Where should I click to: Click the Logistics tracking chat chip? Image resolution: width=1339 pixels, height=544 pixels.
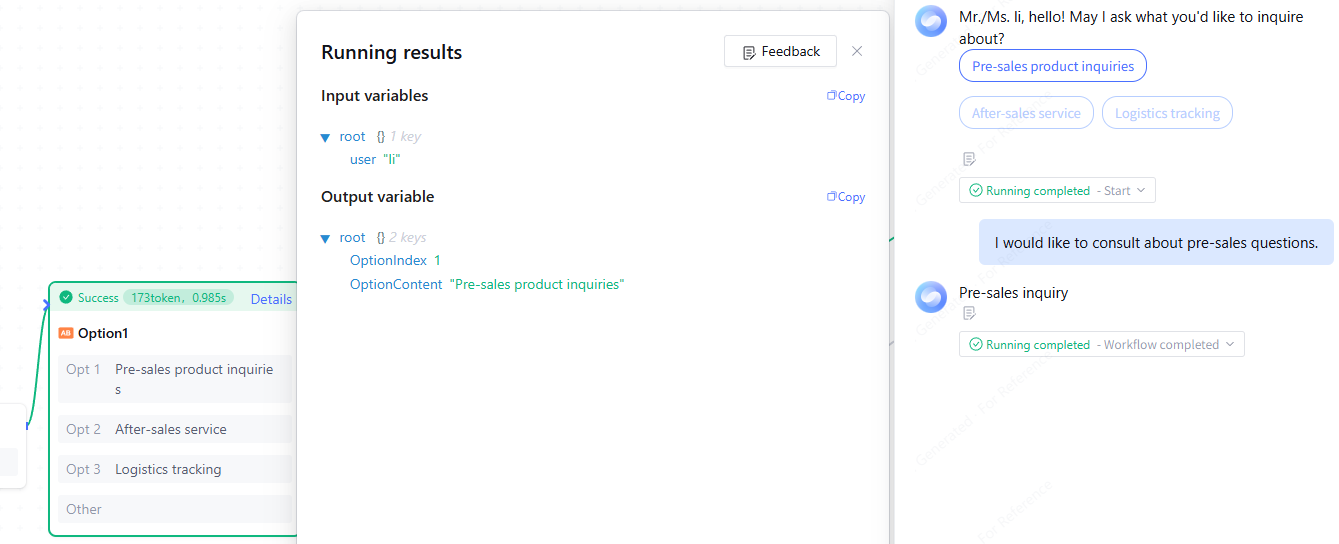(x=1167, y=113)
